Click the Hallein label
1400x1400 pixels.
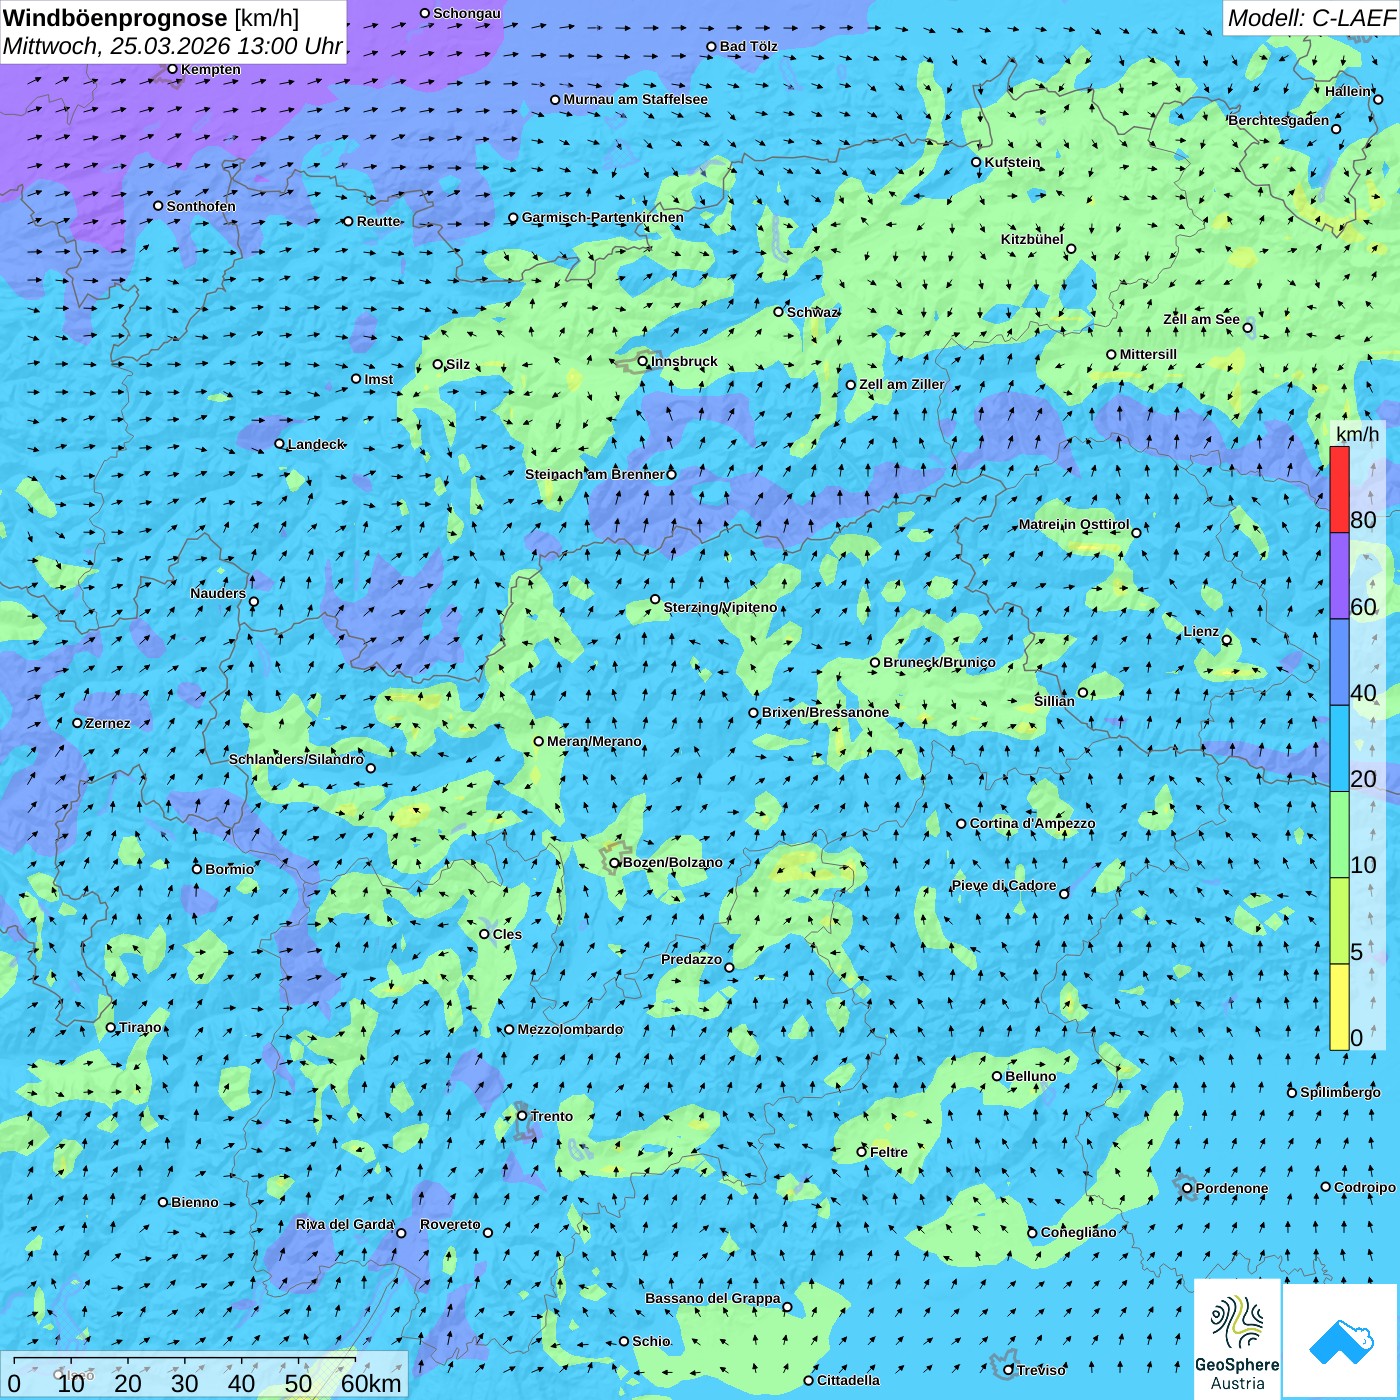coord(1348,91)
